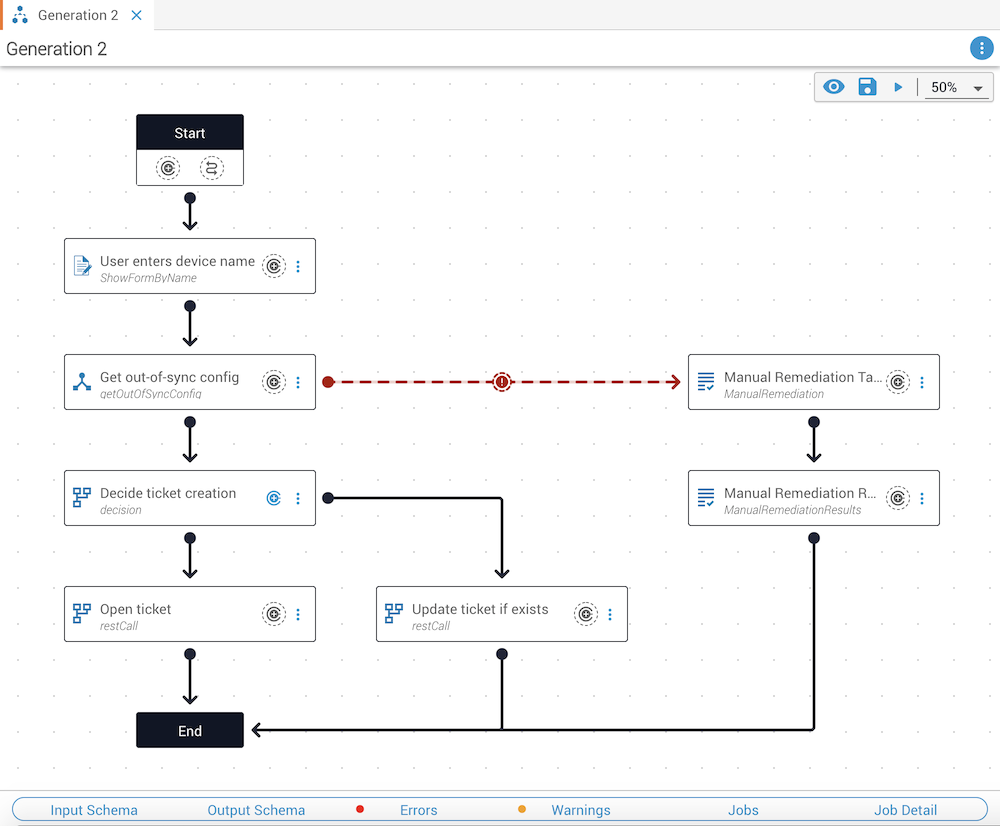Open the Output Schema tab

[x=256, y=810]
